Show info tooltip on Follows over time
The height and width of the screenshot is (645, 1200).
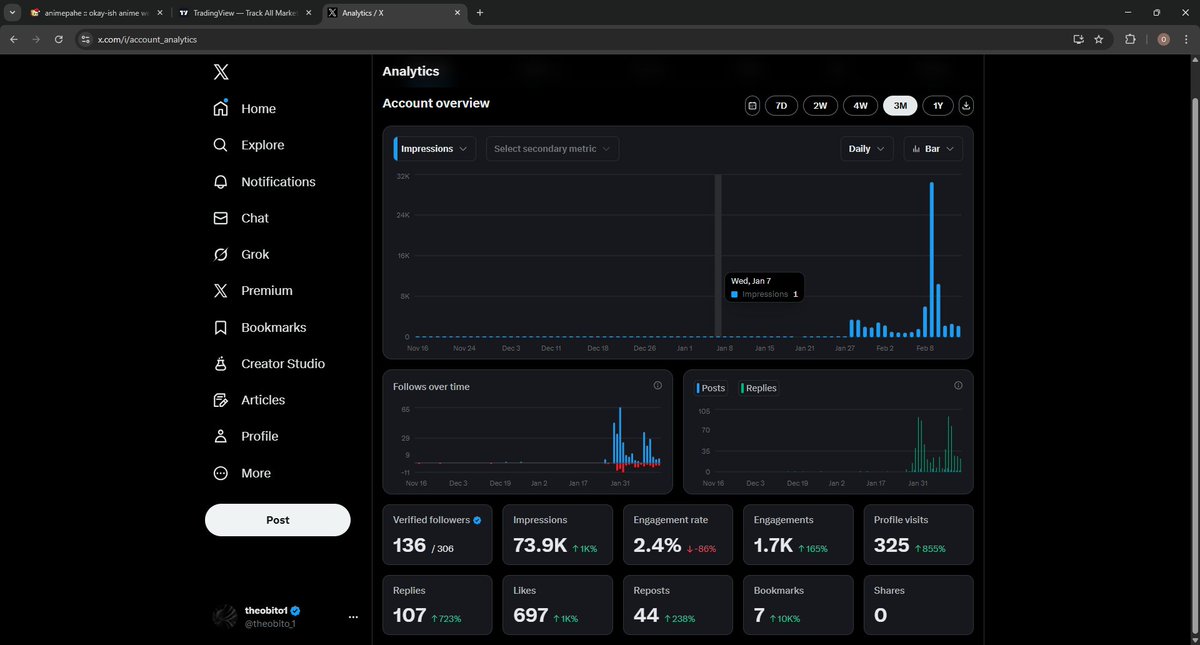(658, 385)
